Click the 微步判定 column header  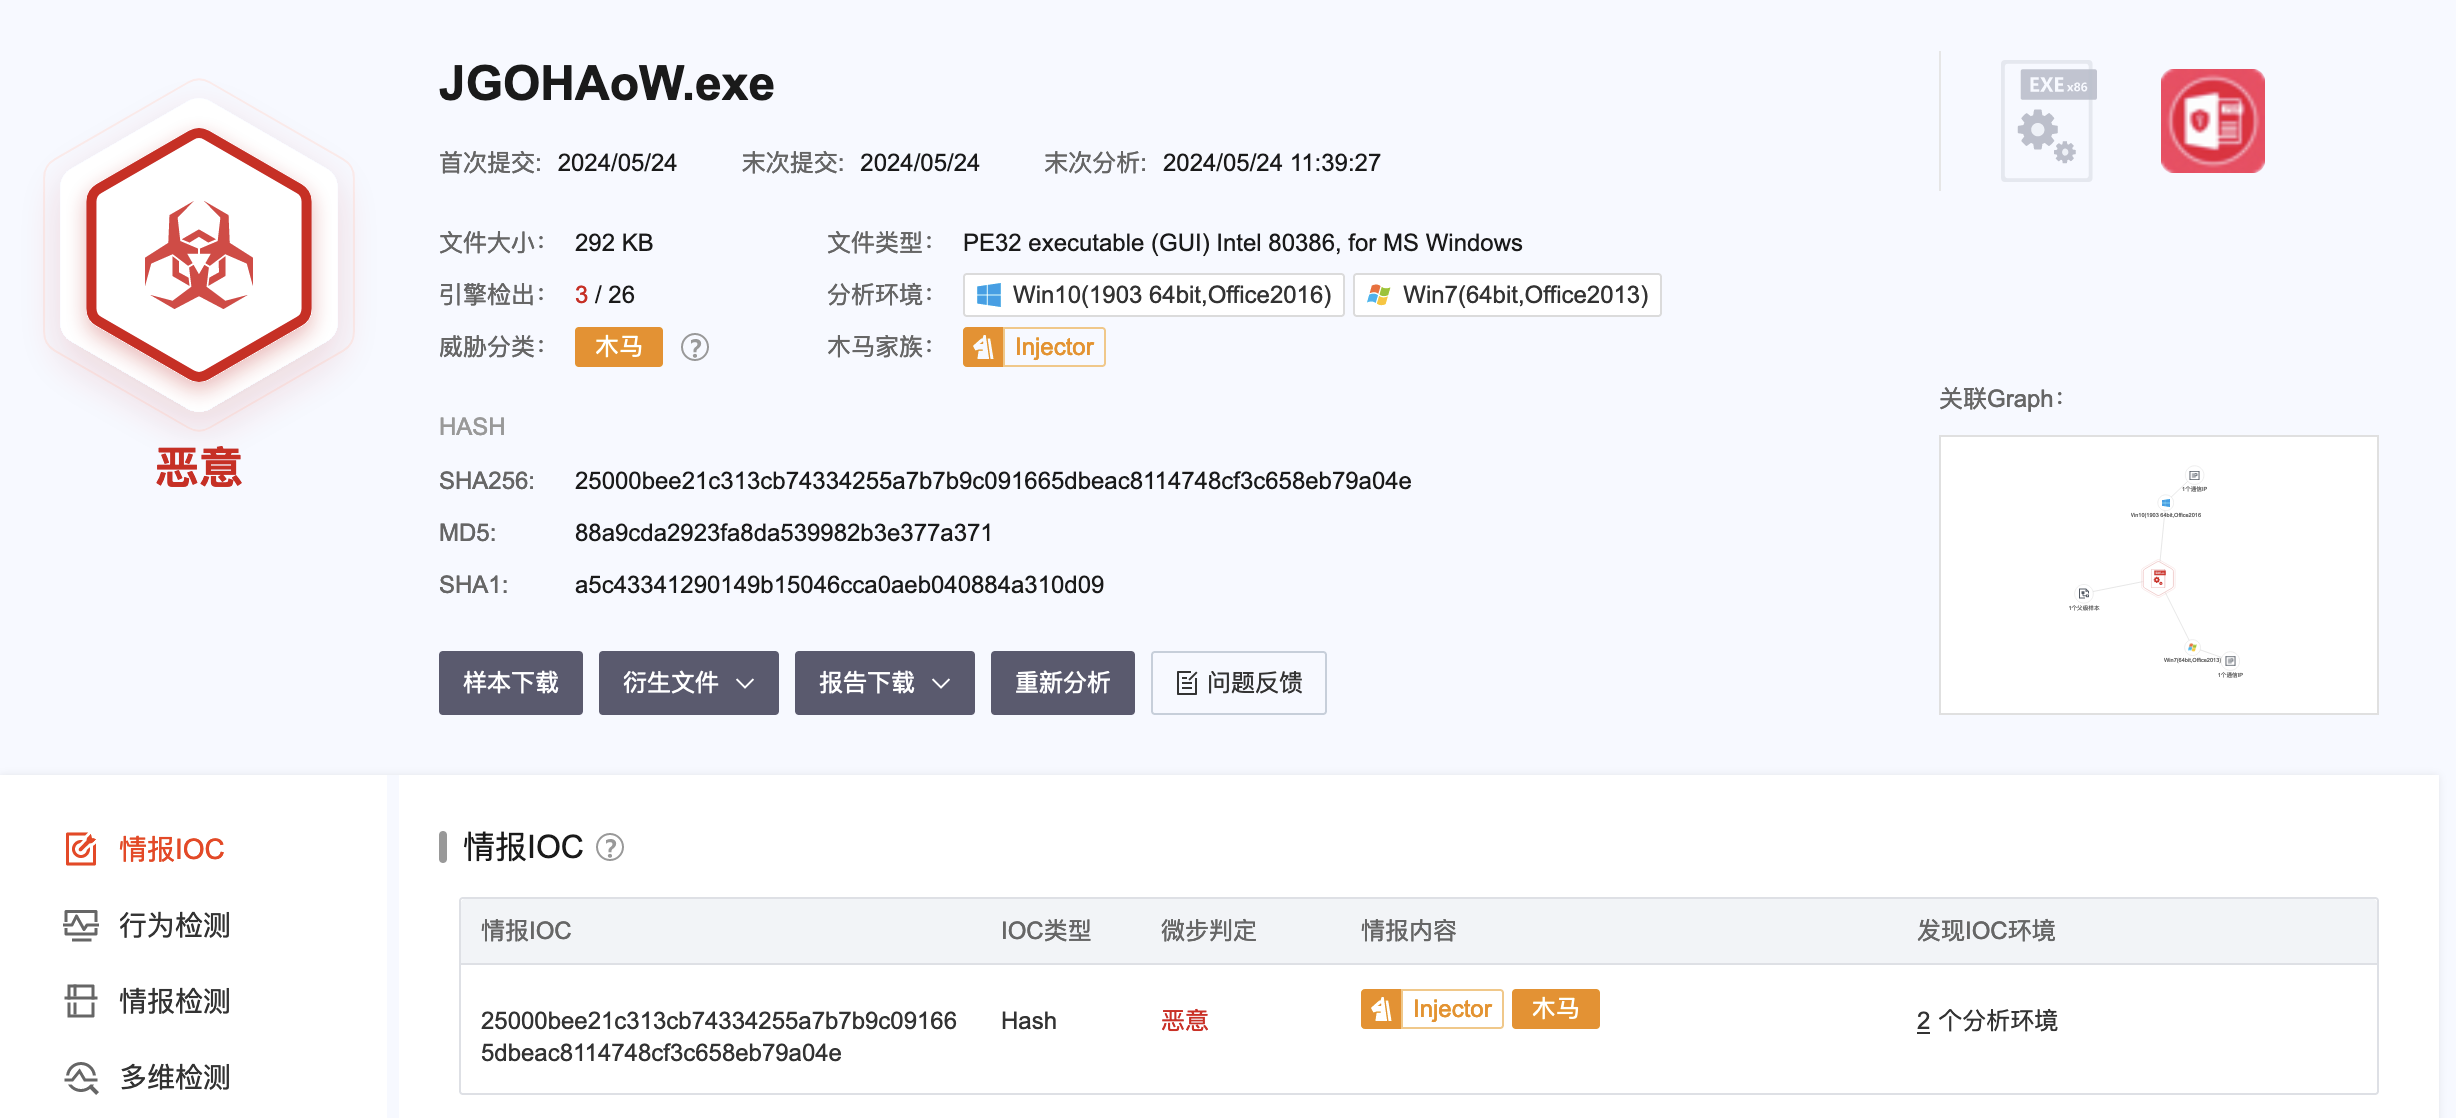(1209, 931)
